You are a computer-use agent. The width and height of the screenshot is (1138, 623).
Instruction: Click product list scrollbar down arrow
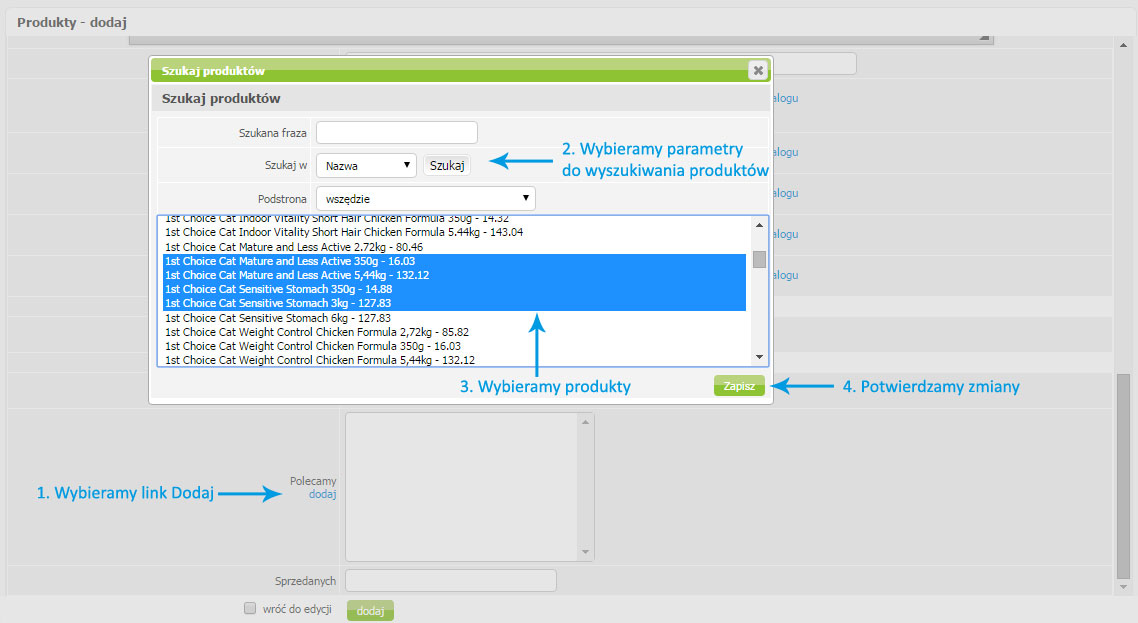tap(759, 357)
